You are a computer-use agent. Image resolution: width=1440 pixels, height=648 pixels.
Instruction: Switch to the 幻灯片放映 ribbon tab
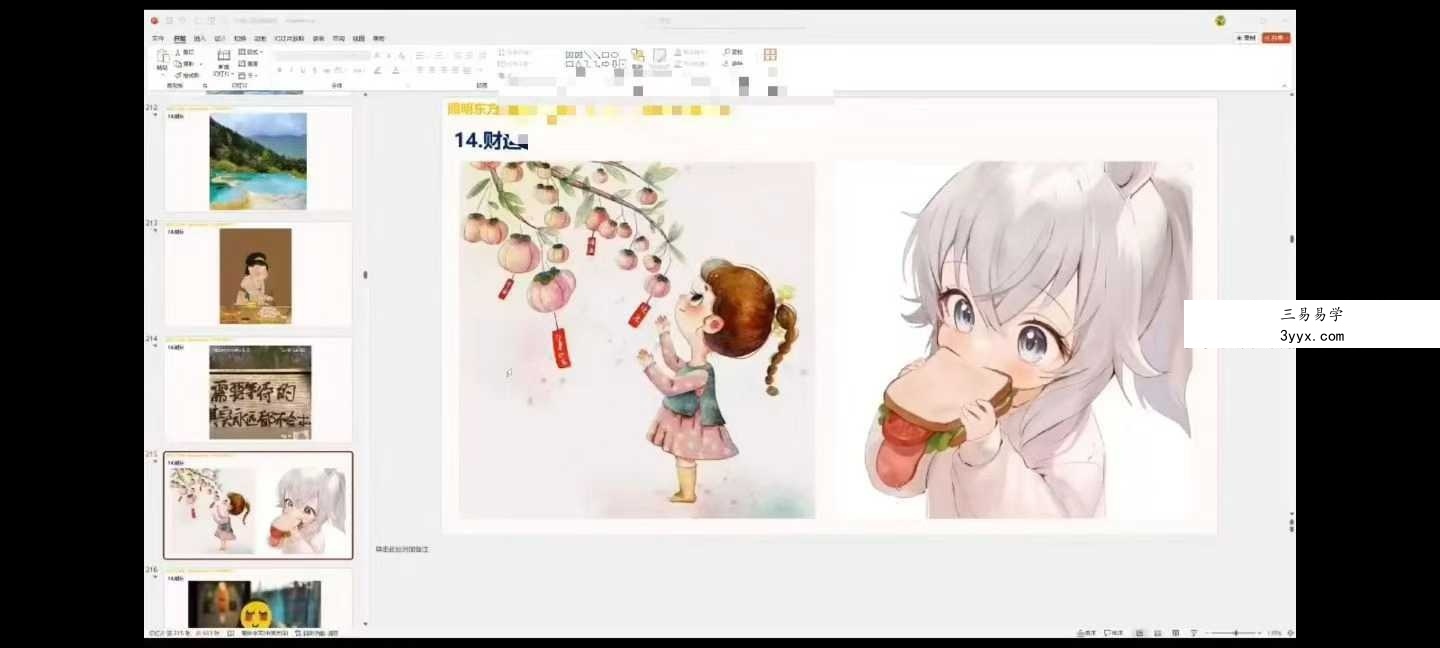pyautogui.click(x=289, y=38)
